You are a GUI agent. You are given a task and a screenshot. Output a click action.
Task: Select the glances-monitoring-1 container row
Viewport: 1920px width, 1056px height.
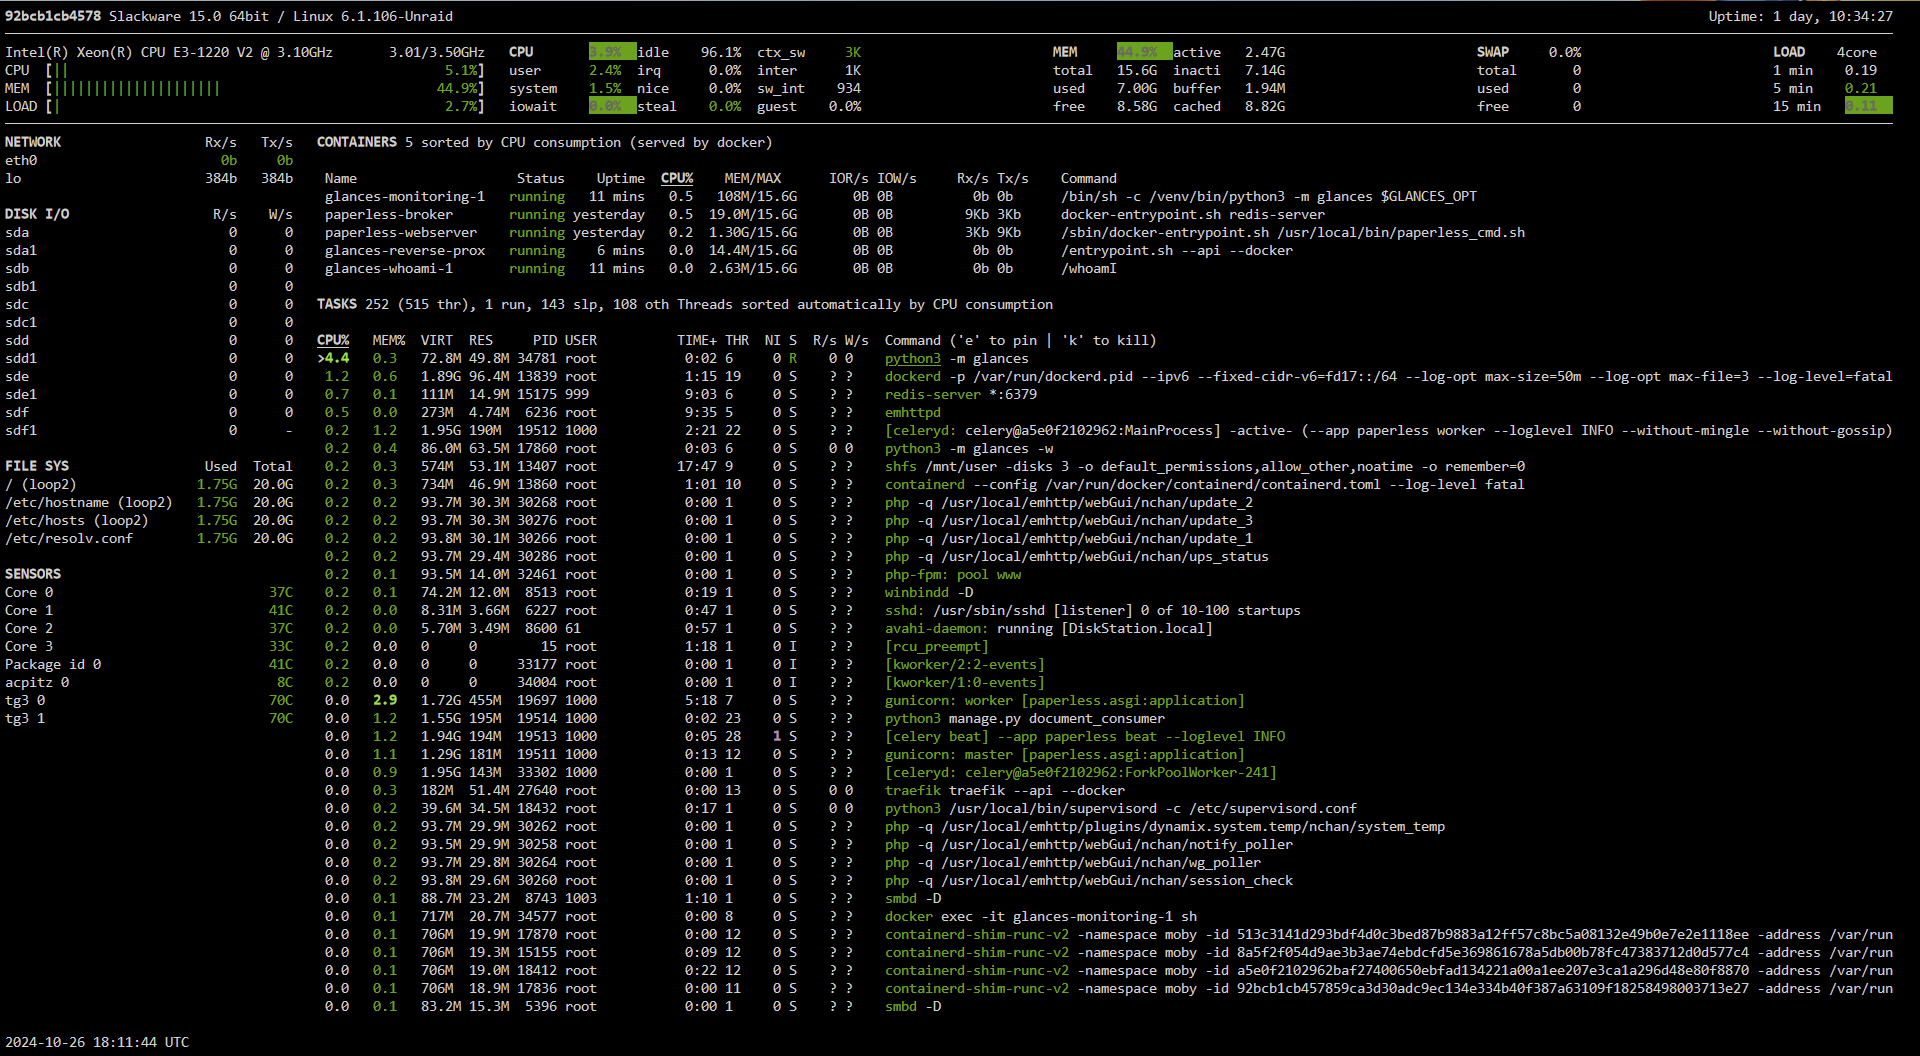pyautogui.click(x=900, y=196)
